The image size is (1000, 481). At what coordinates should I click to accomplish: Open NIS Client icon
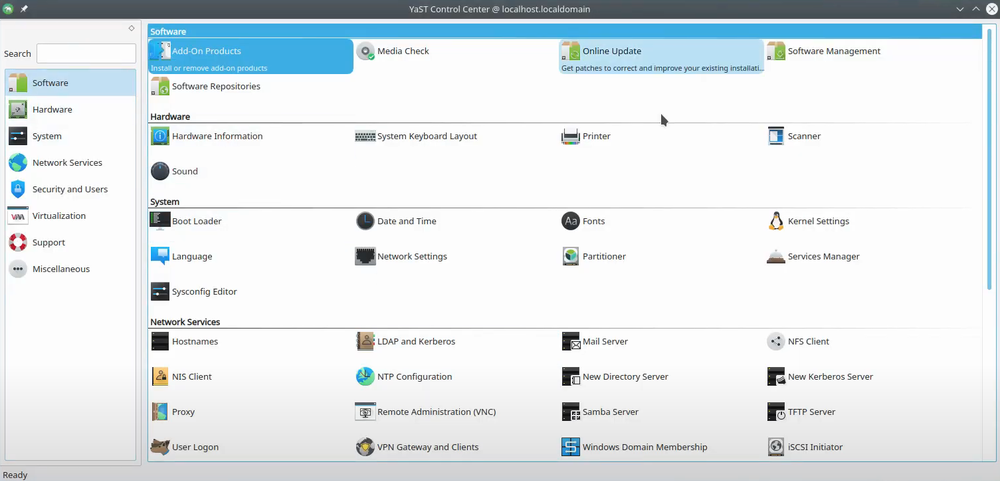coord(160,376)
